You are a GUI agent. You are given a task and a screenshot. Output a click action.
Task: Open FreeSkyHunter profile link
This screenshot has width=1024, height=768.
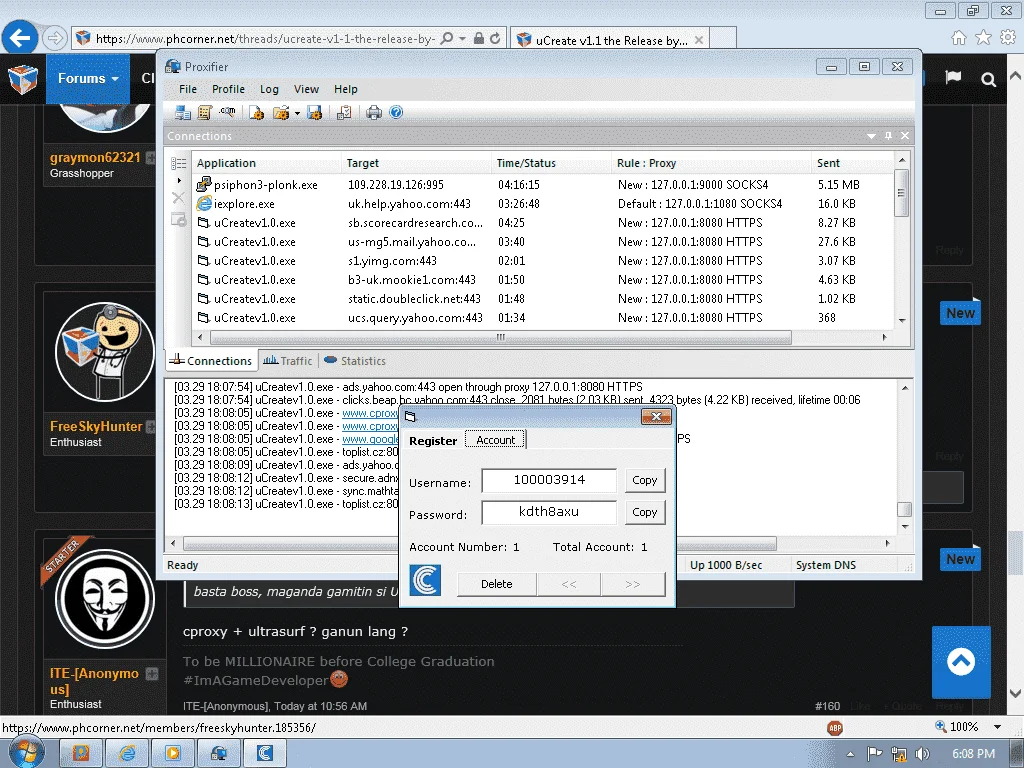click(x=96, y=426)
